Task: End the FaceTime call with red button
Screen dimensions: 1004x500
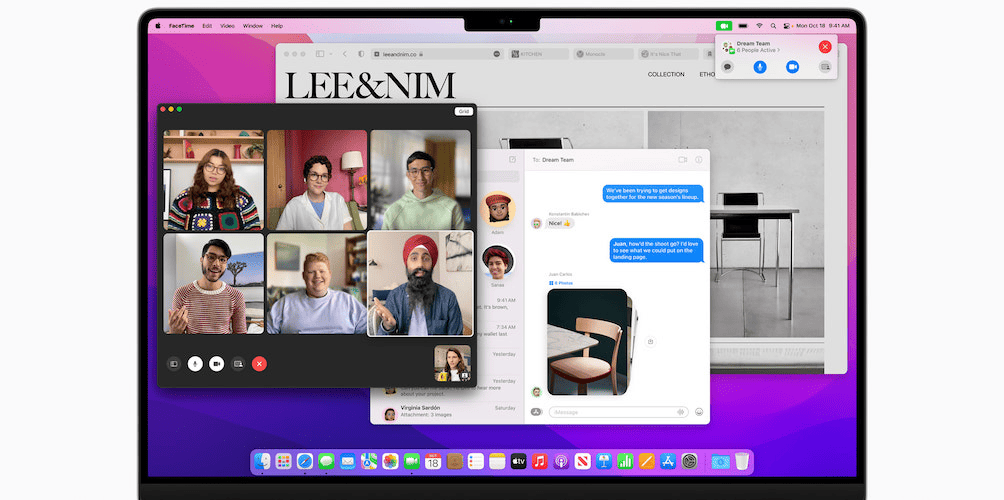Action: [x=260, y=365]
